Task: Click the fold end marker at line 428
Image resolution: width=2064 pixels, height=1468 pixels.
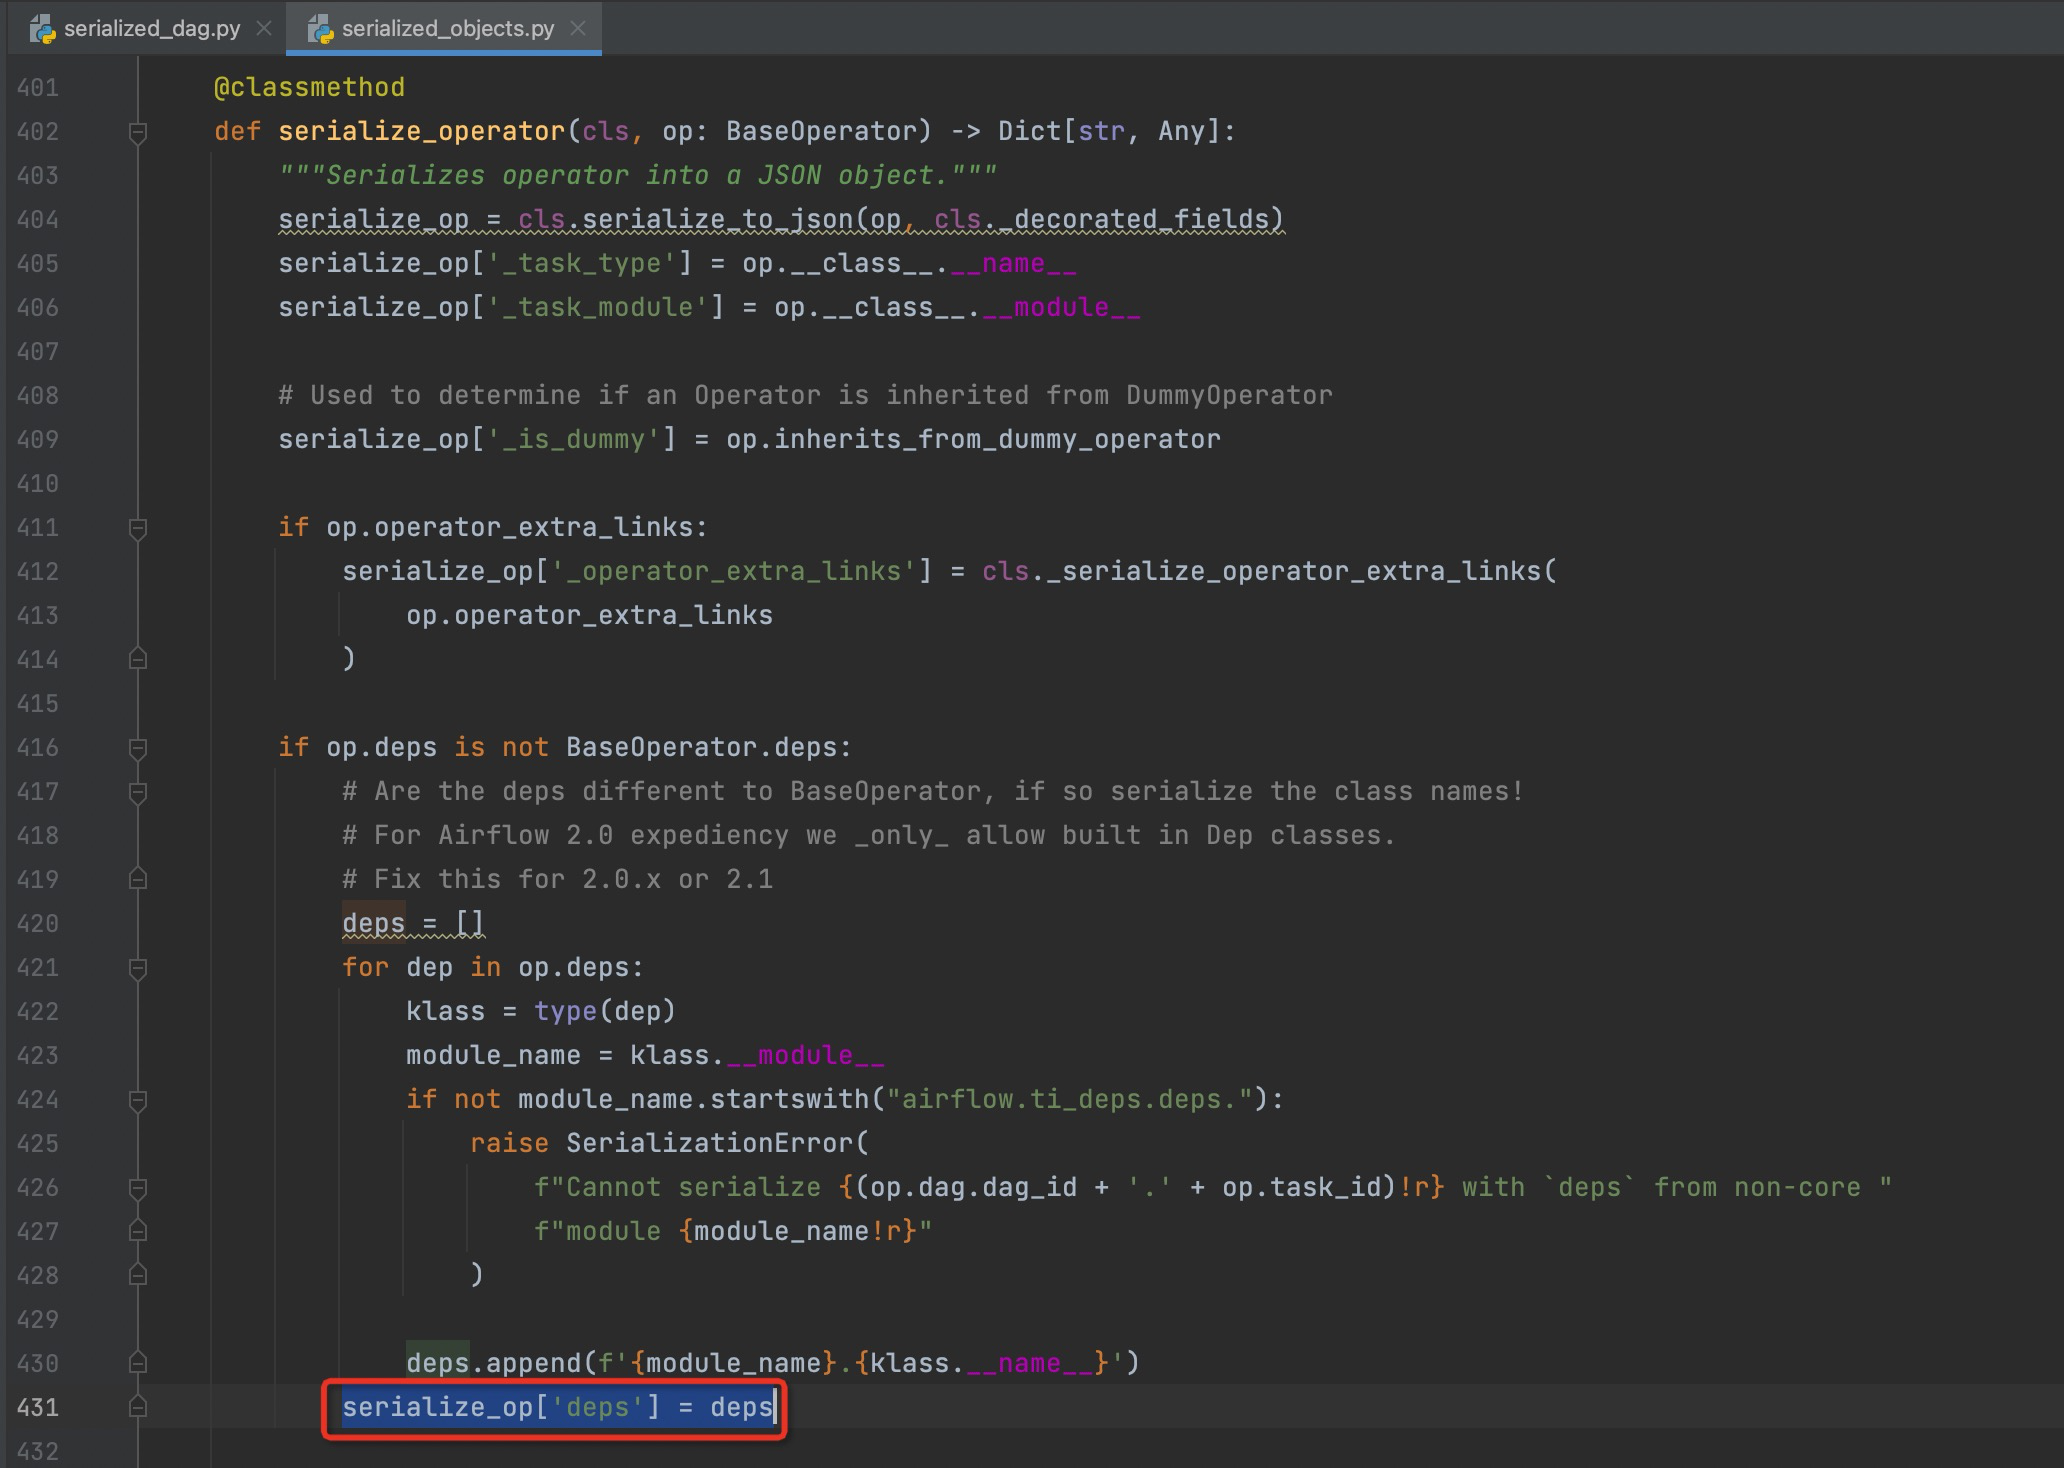Action: (138, 1275)
